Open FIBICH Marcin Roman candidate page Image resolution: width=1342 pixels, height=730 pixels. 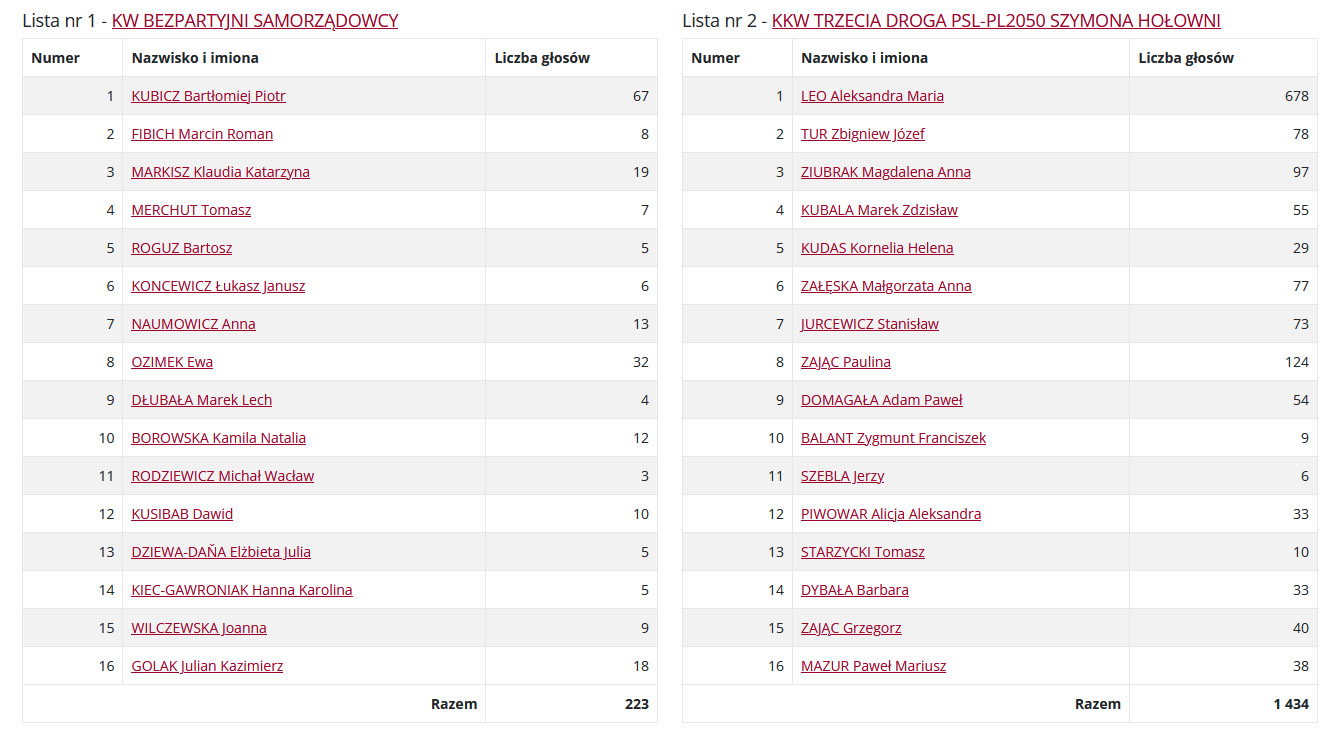[202, 134]
